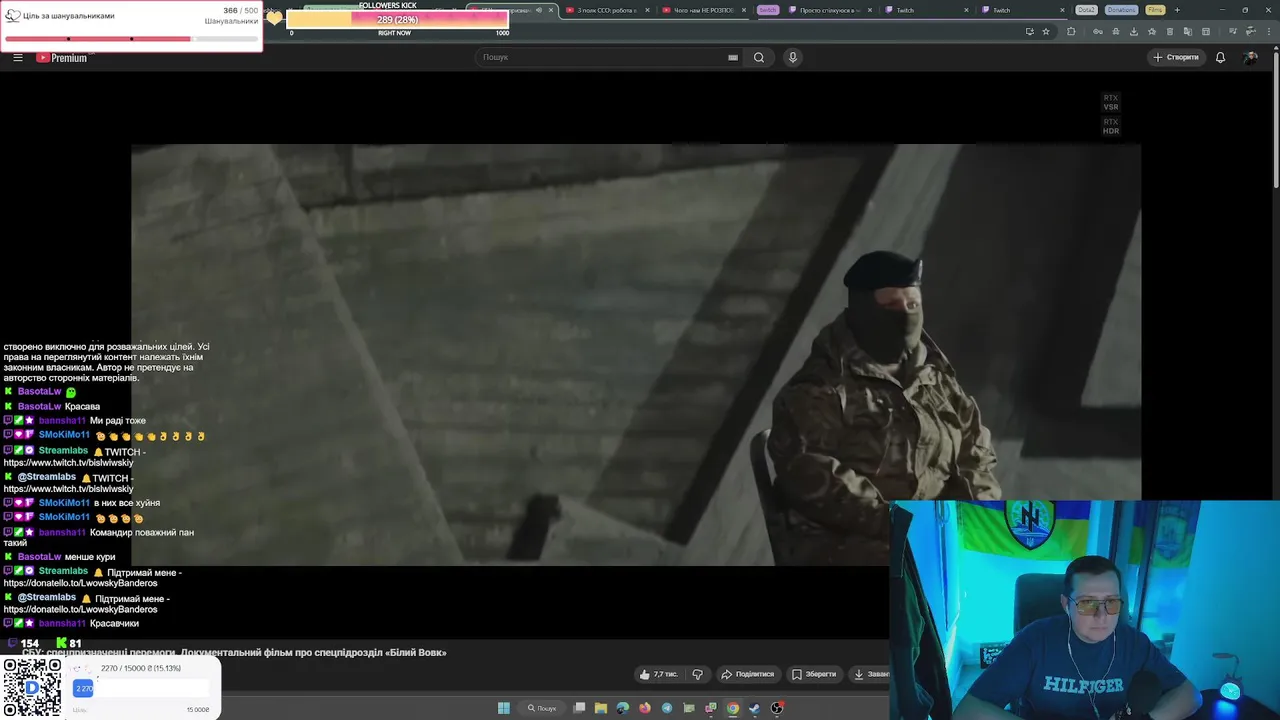Viewport: 1280px width, 720px height.
Task: Share the video via Поділитися
Action: tap(748, 674)
